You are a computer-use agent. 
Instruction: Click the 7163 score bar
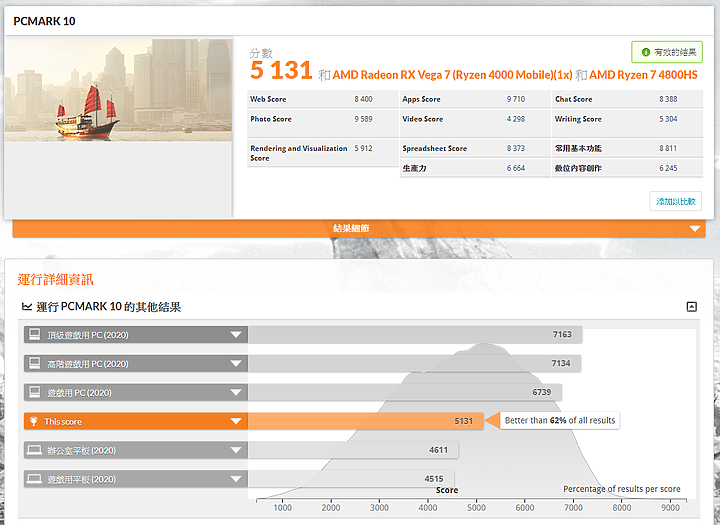[415, 335]
